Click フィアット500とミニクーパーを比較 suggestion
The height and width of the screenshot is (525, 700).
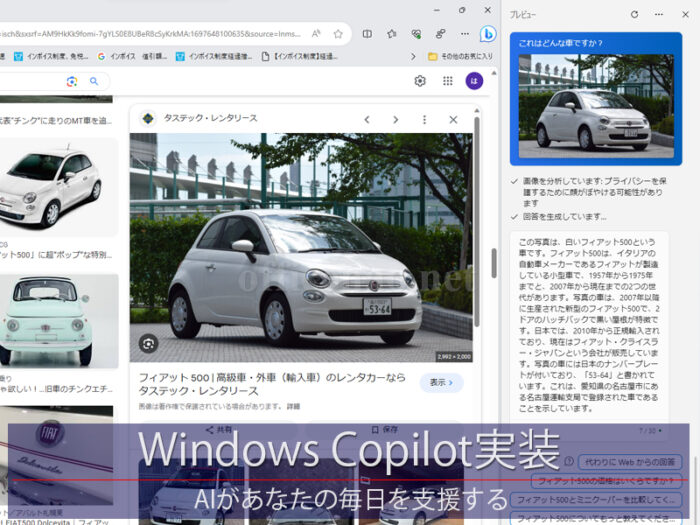[x=596, y=500]
